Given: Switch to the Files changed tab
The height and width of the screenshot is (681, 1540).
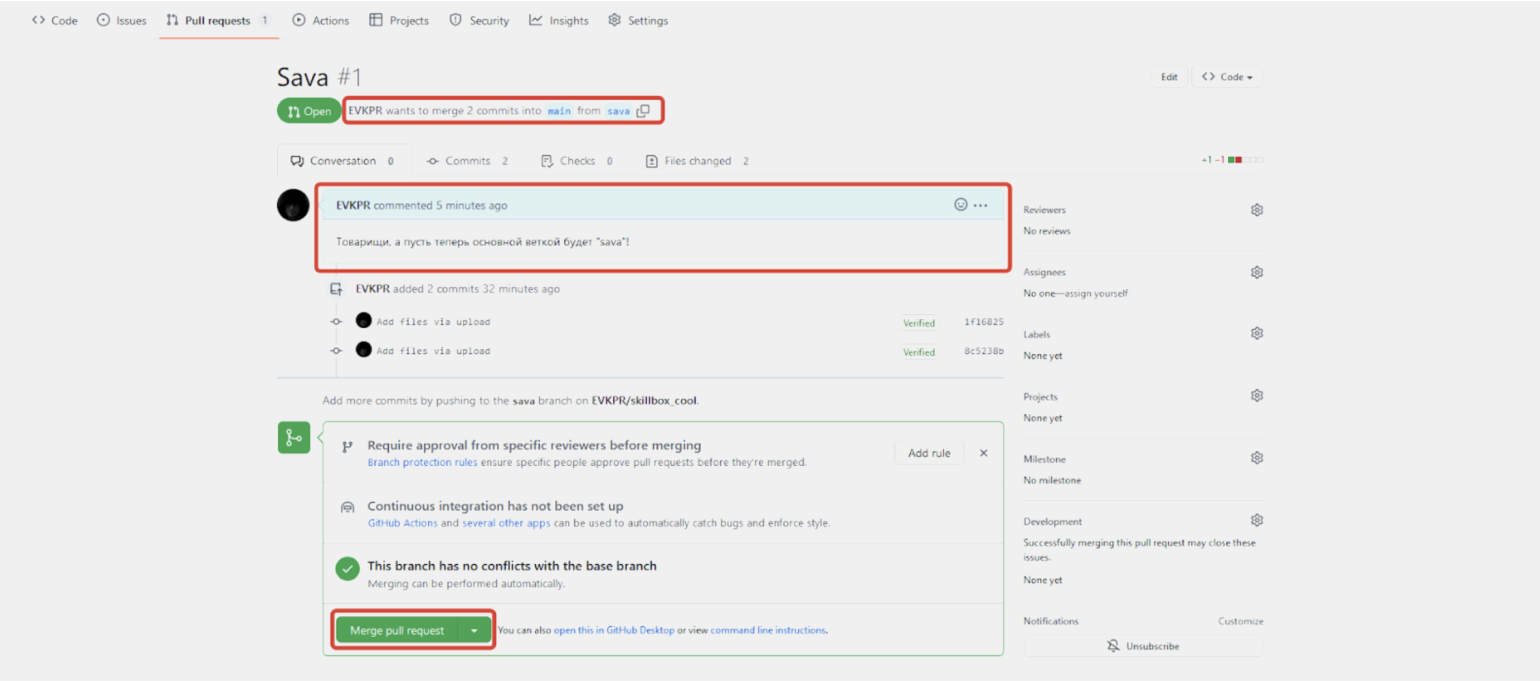Looking at the screenshot, I should tap(696, 161).
